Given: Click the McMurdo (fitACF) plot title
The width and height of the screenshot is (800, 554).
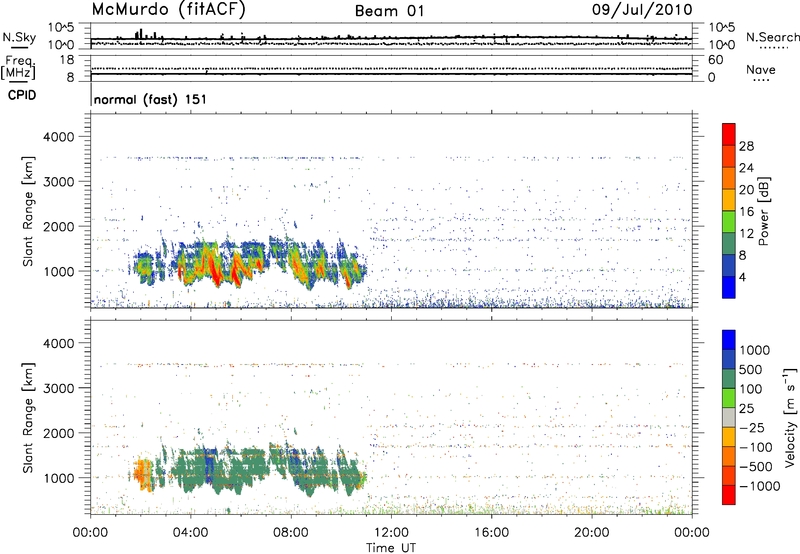Looking at the screenshot, I should pyautogui.click(x=168, y=10).
